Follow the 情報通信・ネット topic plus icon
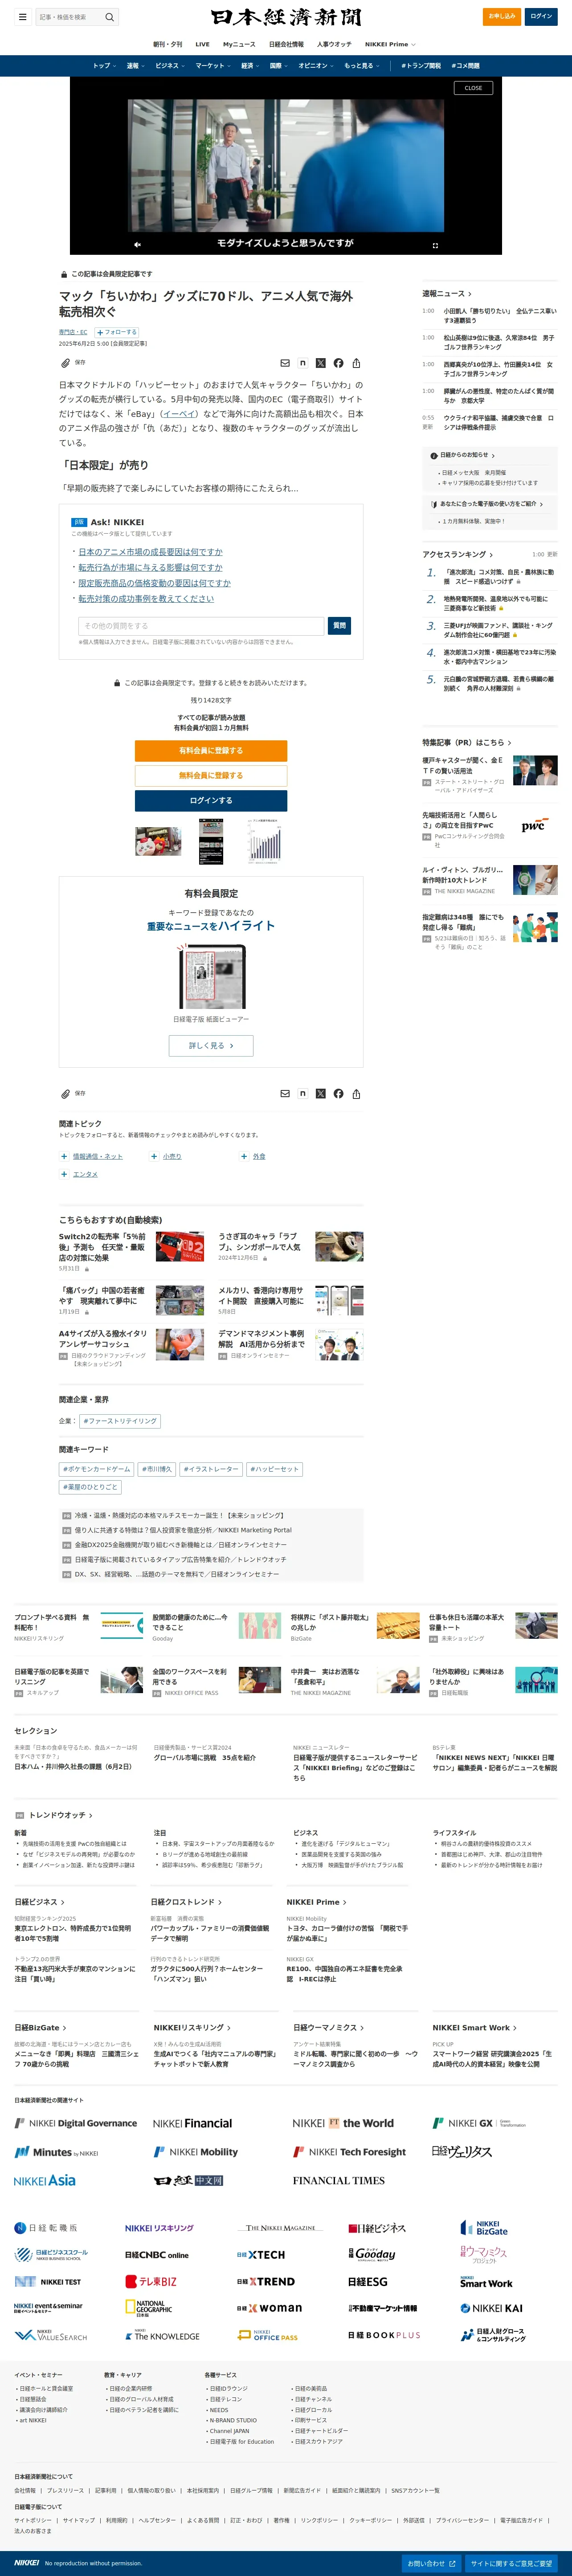The image size is (572, 2576). click(64, 1156)
